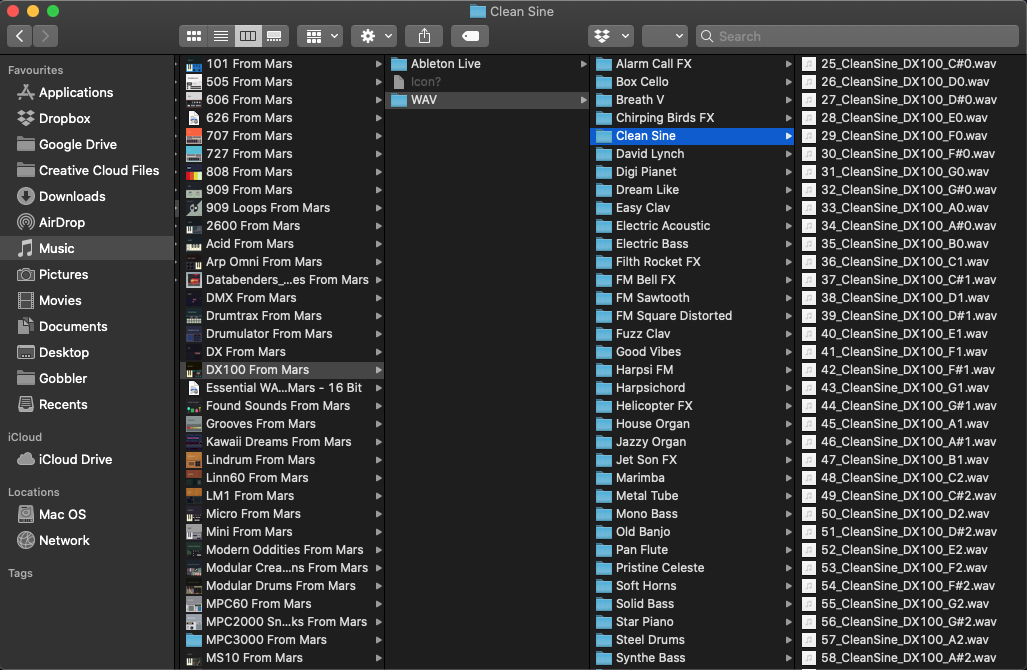This screenshot has width=1027, height=670.
Task: Select 53_CleanSine_DX100_F2.wav file
Action: [x=912, y=568]
